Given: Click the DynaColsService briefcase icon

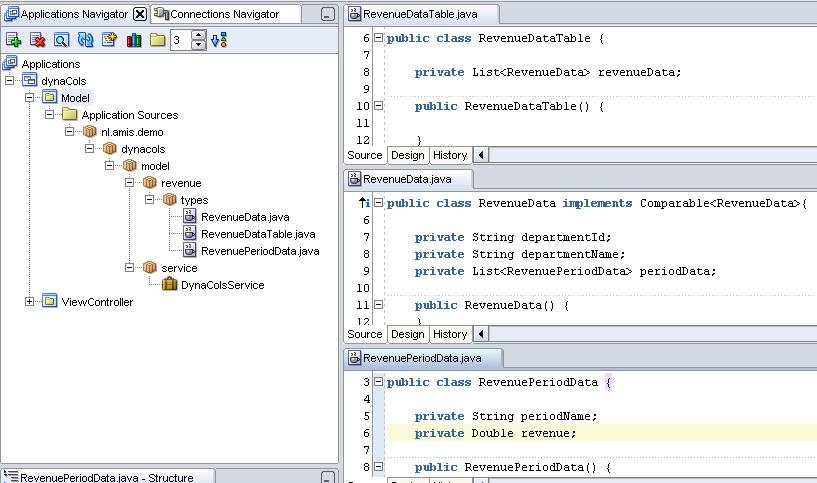Looking at the screenshot, I should coord(170,285).
